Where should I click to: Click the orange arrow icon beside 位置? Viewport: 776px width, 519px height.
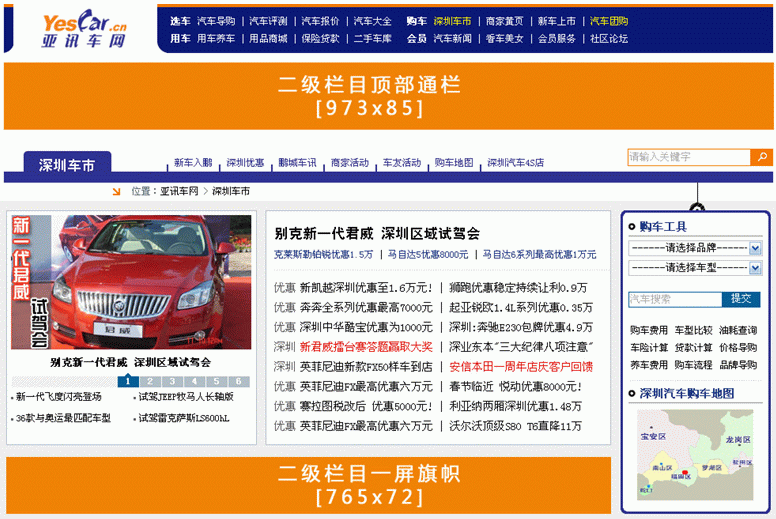[x=117, y=191]
